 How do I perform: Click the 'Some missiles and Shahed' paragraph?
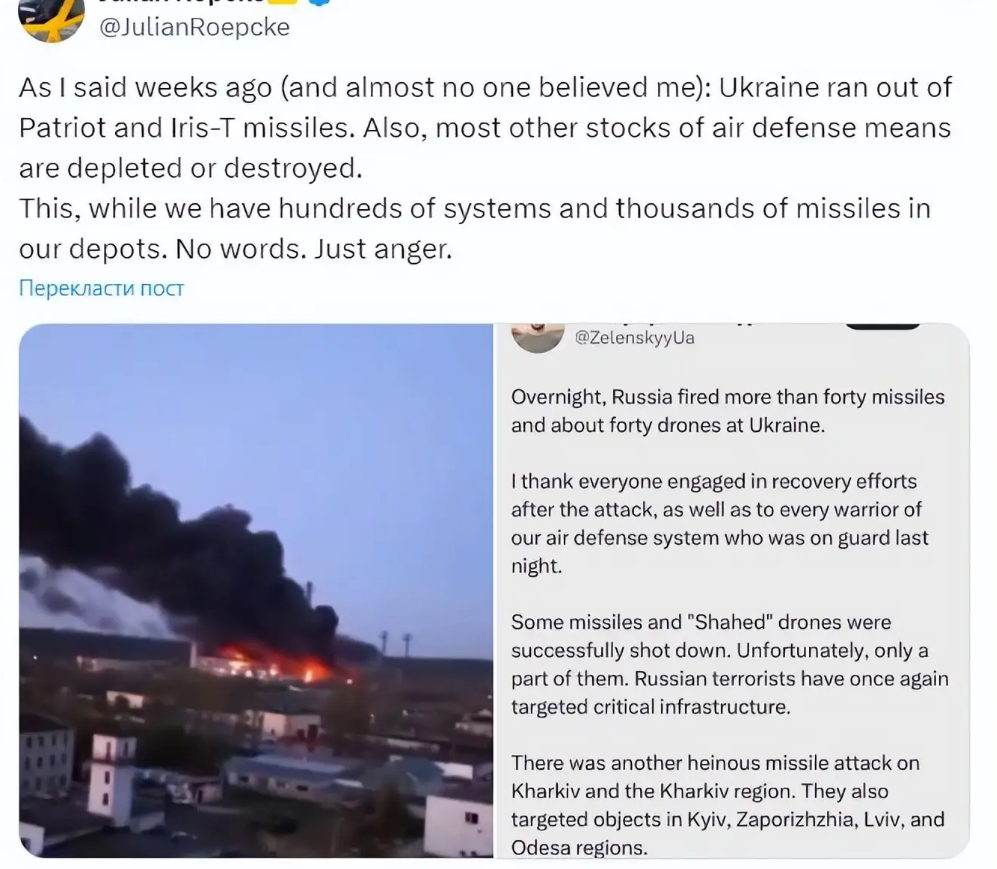point(730,664)
